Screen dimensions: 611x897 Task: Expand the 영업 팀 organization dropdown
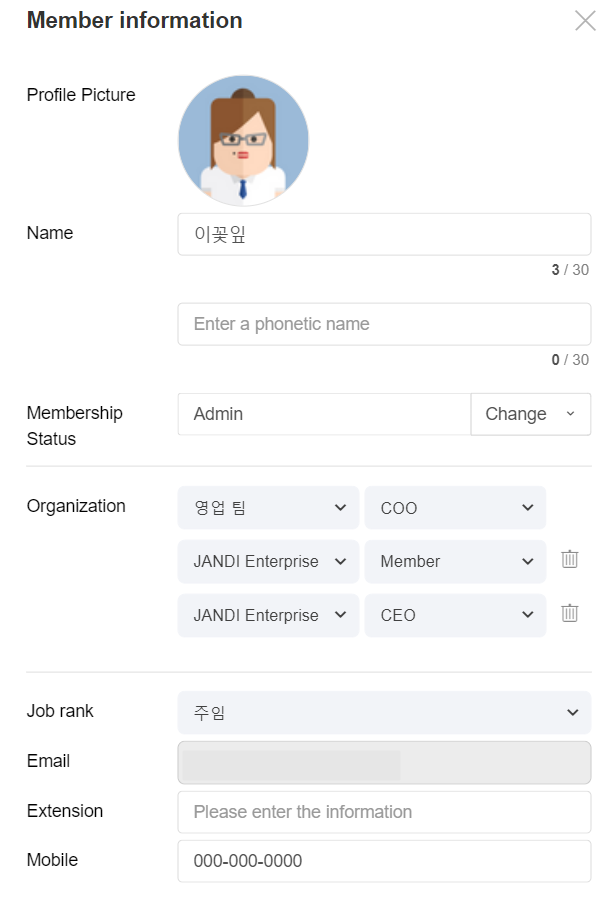click(x=268, y=508)
